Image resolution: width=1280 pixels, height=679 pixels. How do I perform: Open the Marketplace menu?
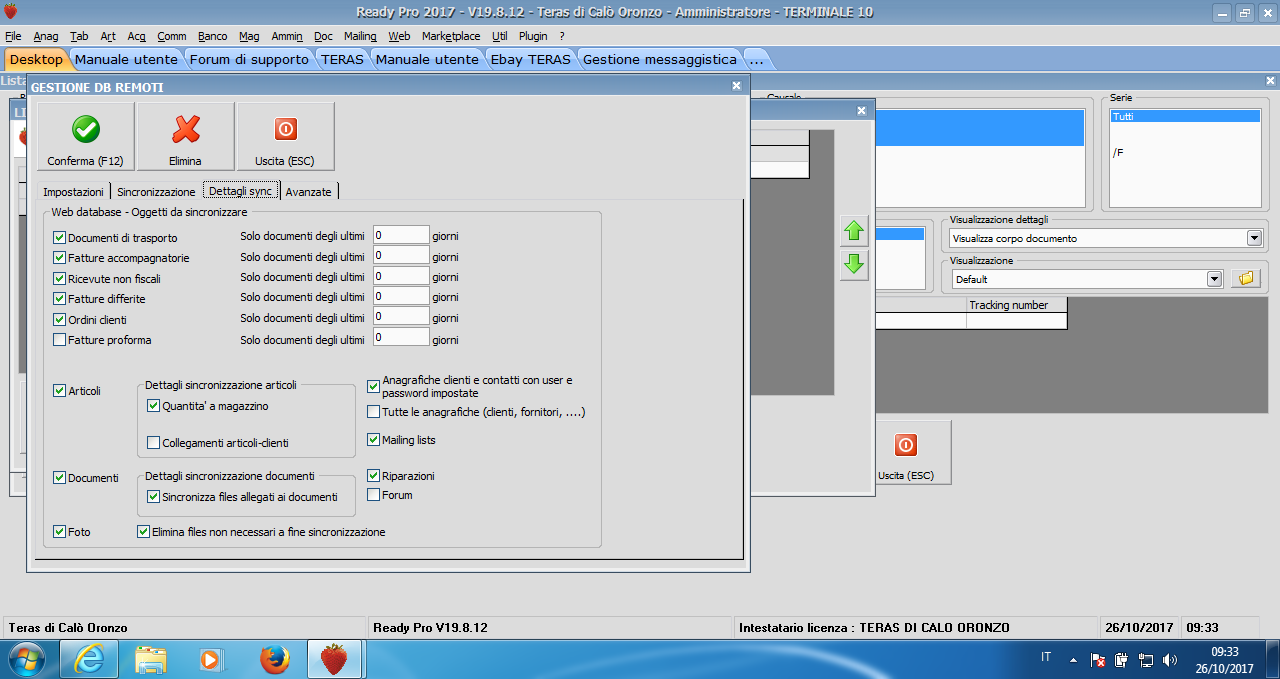[x=451, y=36]
